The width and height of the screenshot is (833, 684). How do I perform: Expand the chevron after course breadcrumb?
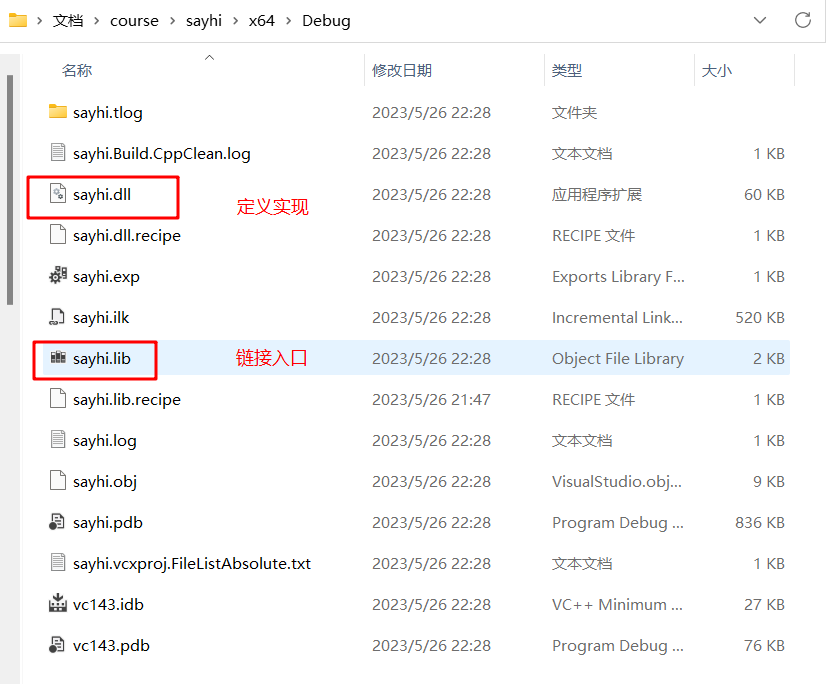click(x=173, y=21)
